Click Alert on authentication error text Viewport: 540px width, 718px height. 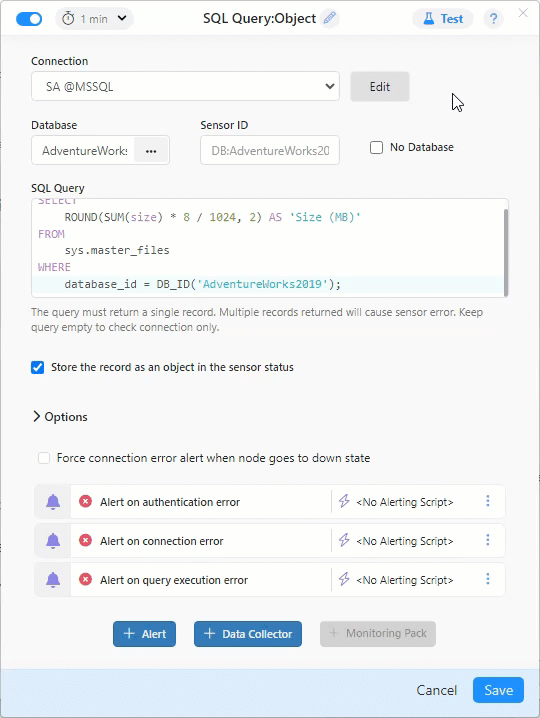pyautogui.click(x=170, y=502)
